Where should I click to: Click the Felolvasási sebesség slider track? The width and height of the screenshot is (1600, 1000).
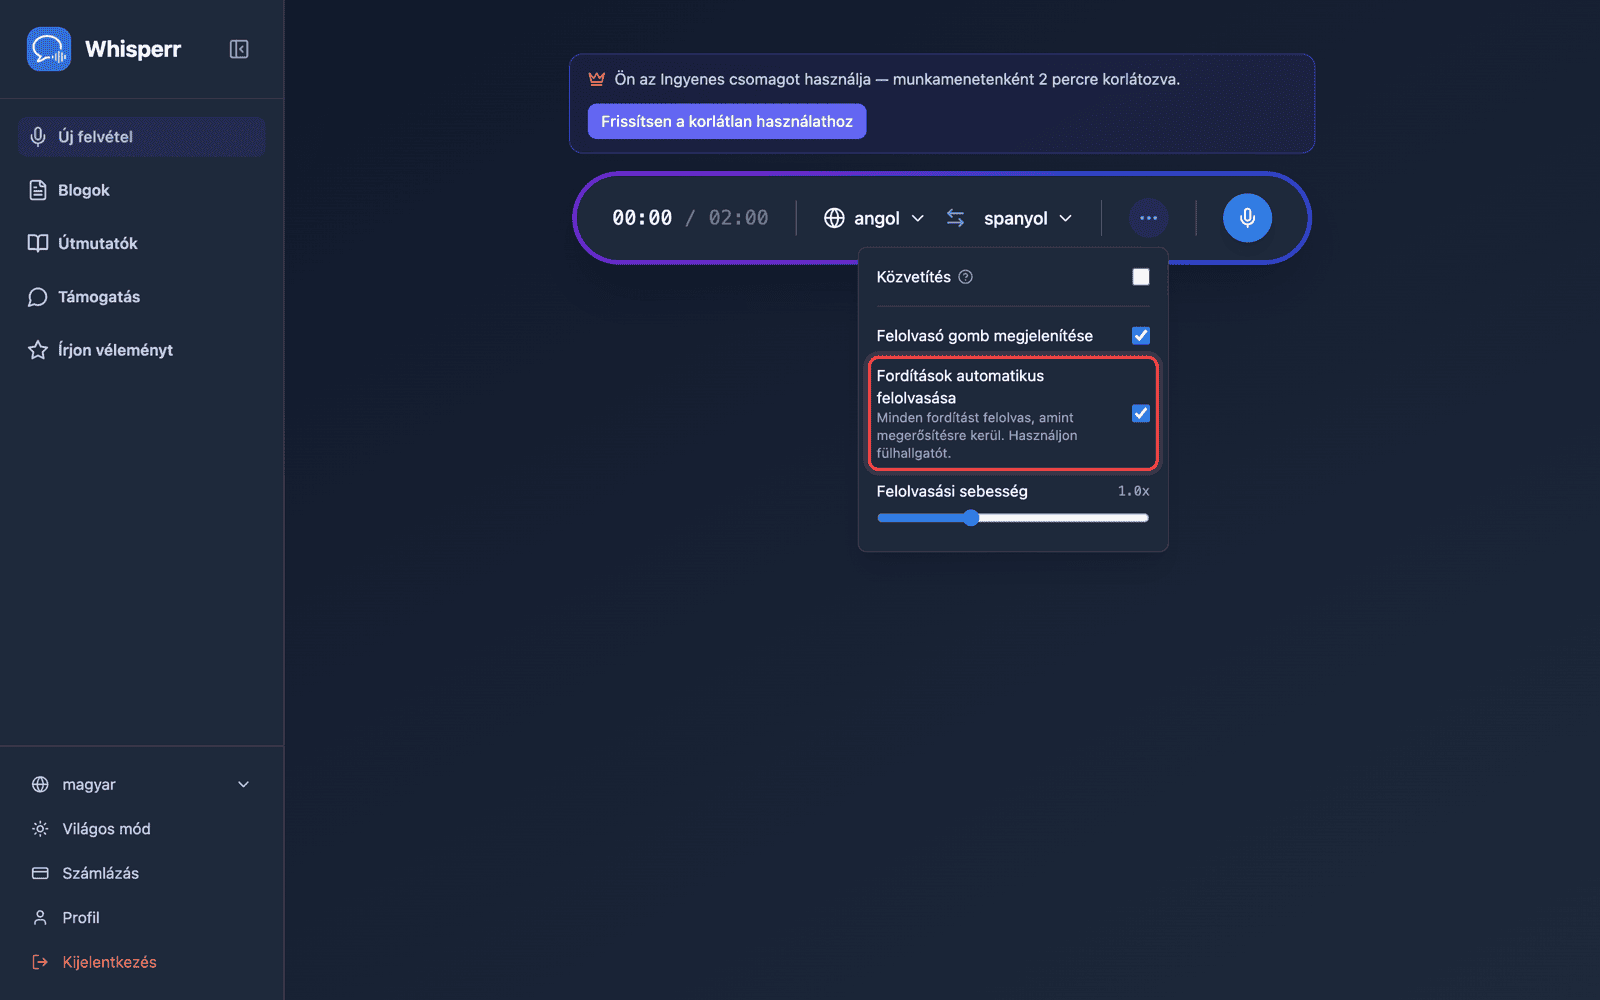coord(1013,518)
